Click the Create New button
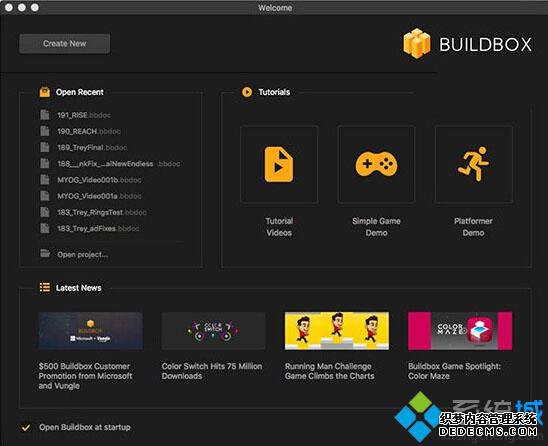Image resolution: width=548 pixels, height=446 pixels. point(65,44)
